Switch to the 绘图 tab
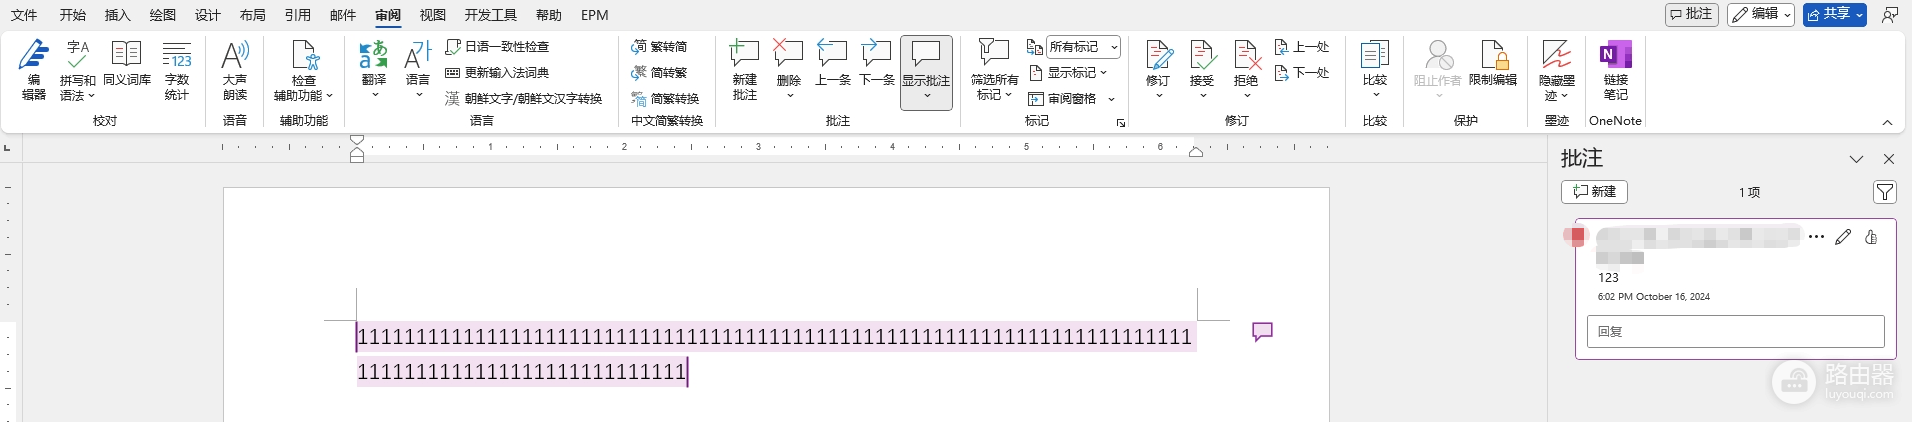The image size is (1912, 422). click(x=163, y=15)
